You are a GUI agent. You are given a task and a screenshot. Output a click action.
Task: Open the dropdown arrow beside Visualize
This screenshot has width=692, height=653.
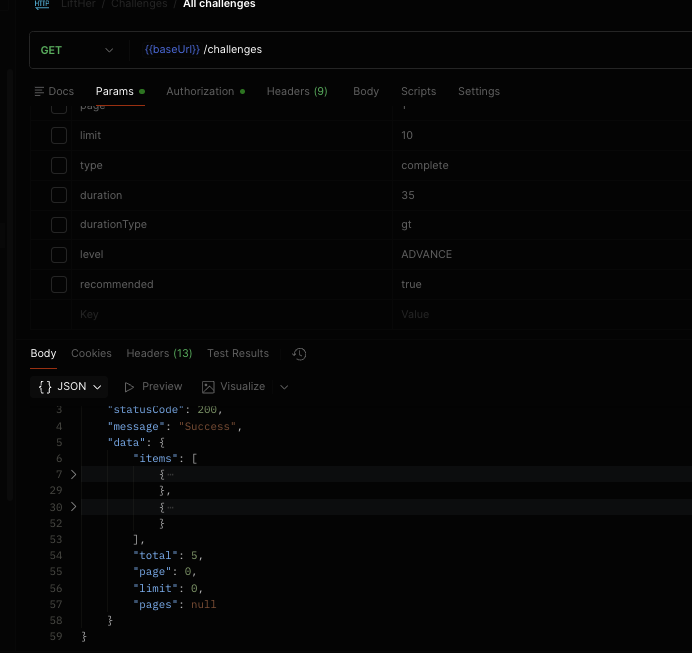(x=284, y=387)
